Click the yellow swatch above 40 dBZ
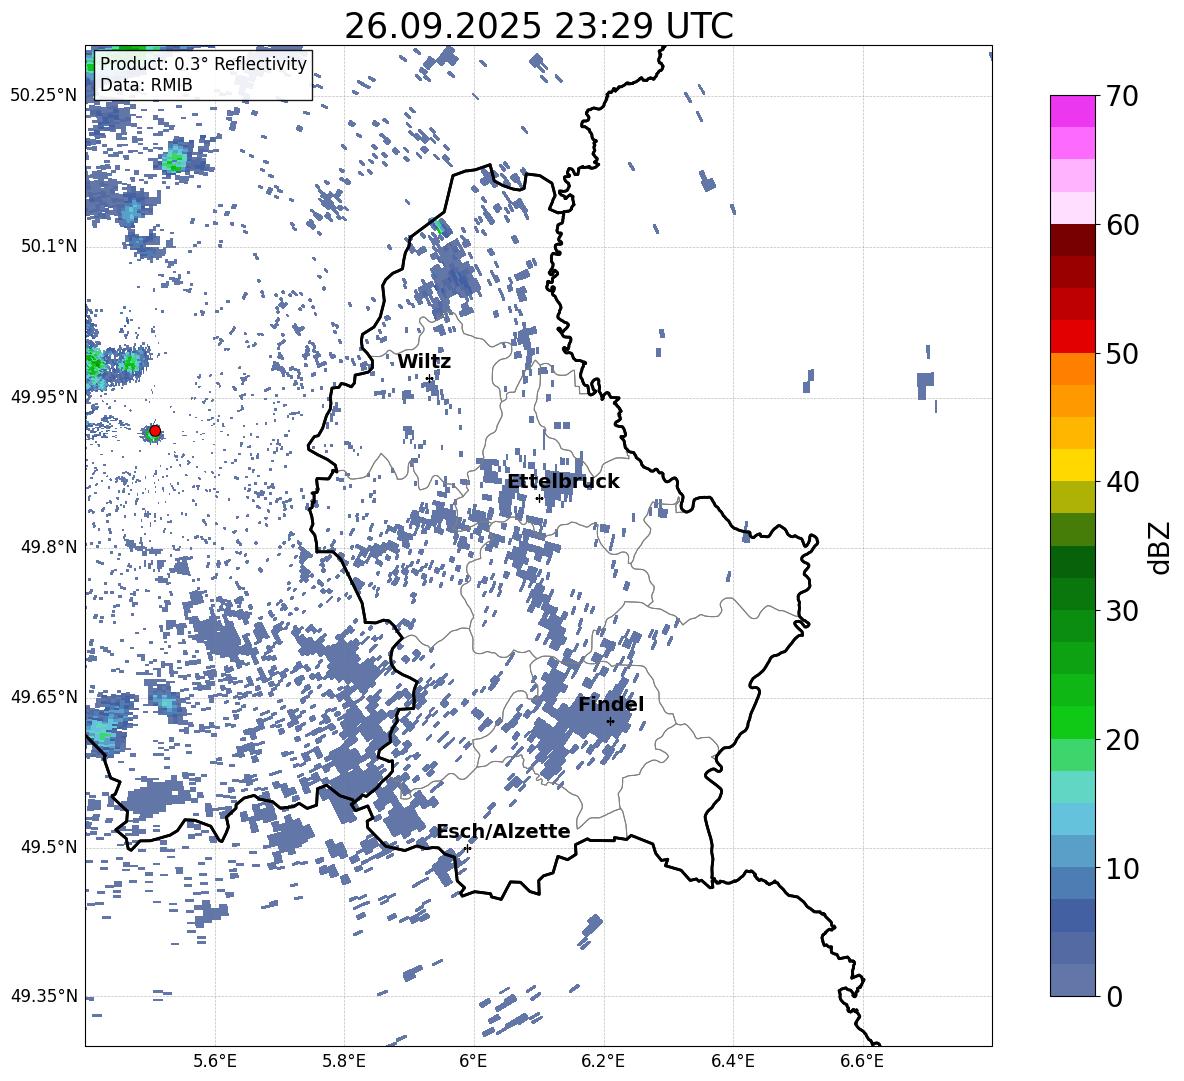The width and height of the screenshot is (1184, 1081). point(1072,465)
